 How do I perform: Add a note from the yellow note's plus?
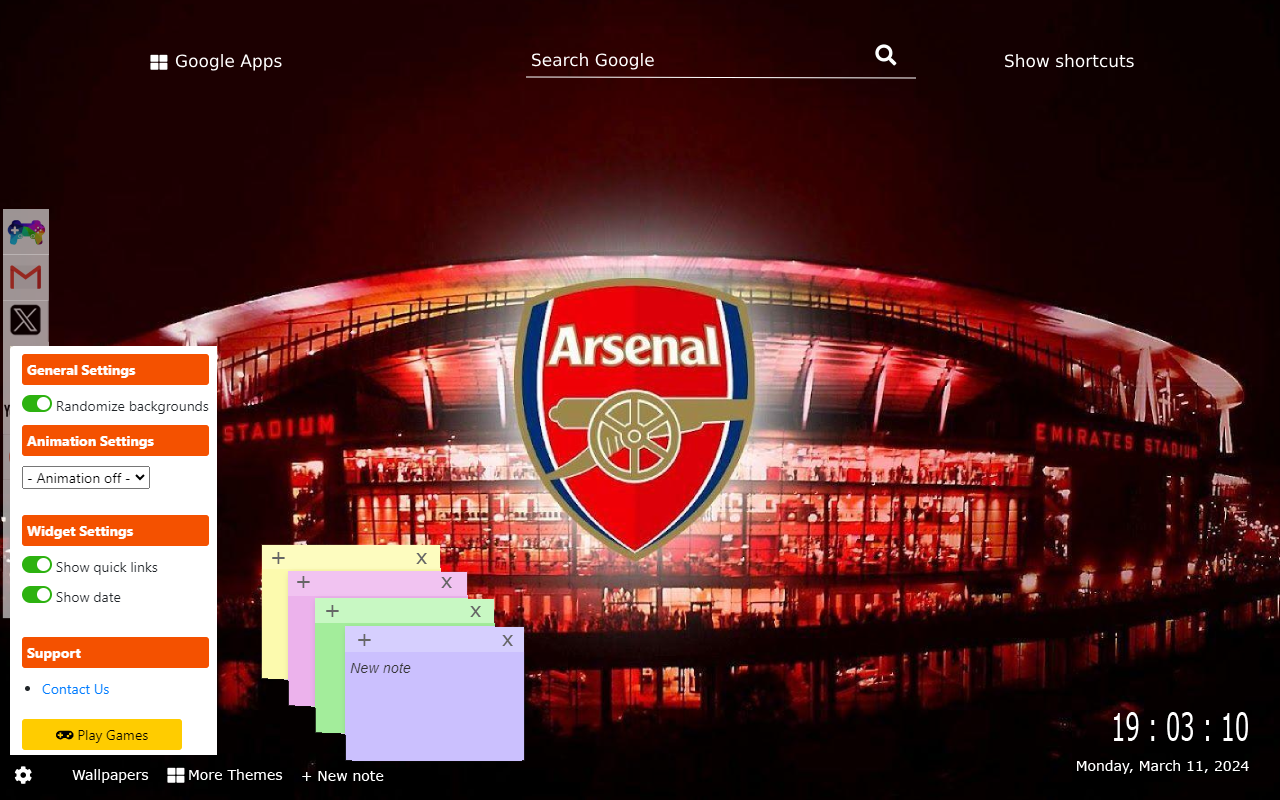click(278, 558)
